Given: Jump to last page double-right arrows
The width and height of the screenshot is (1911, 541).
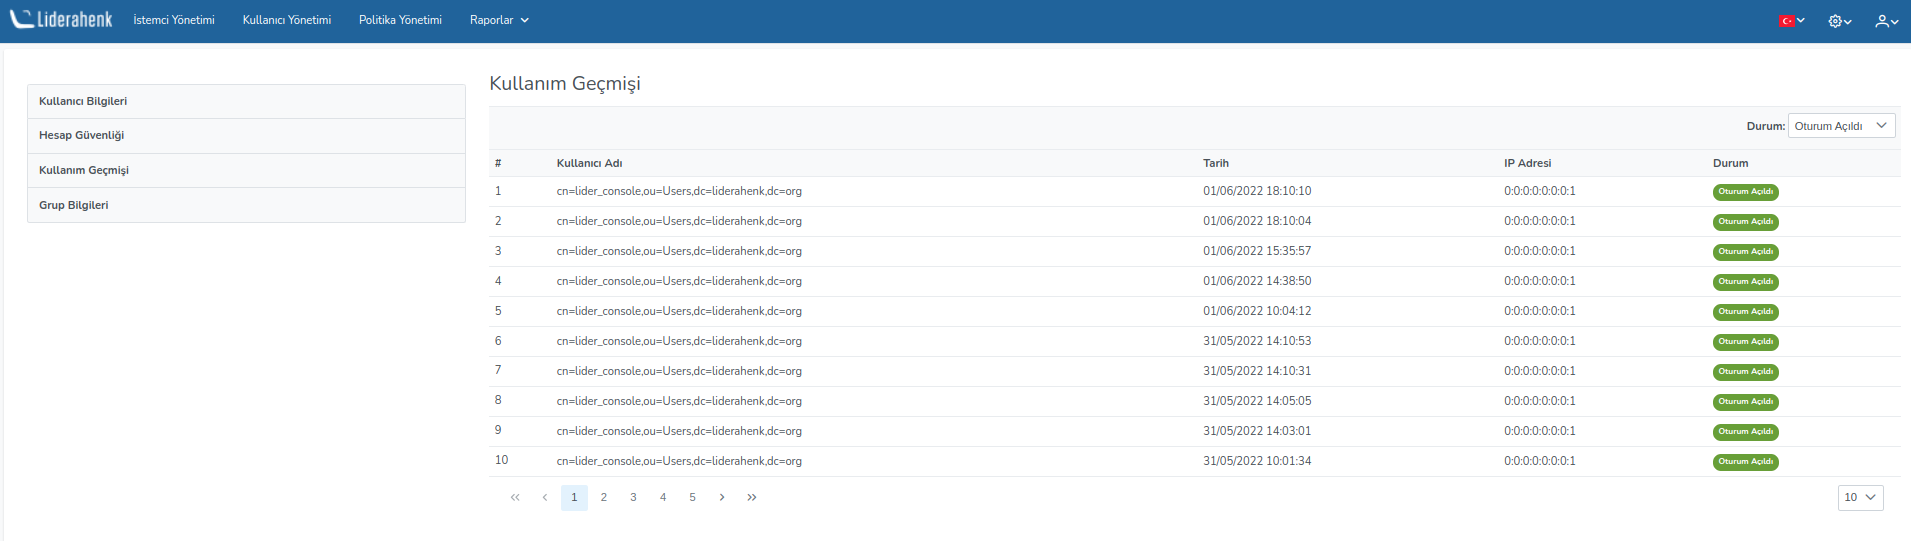Looking at the screenshot, I should (x=752, y=498).
